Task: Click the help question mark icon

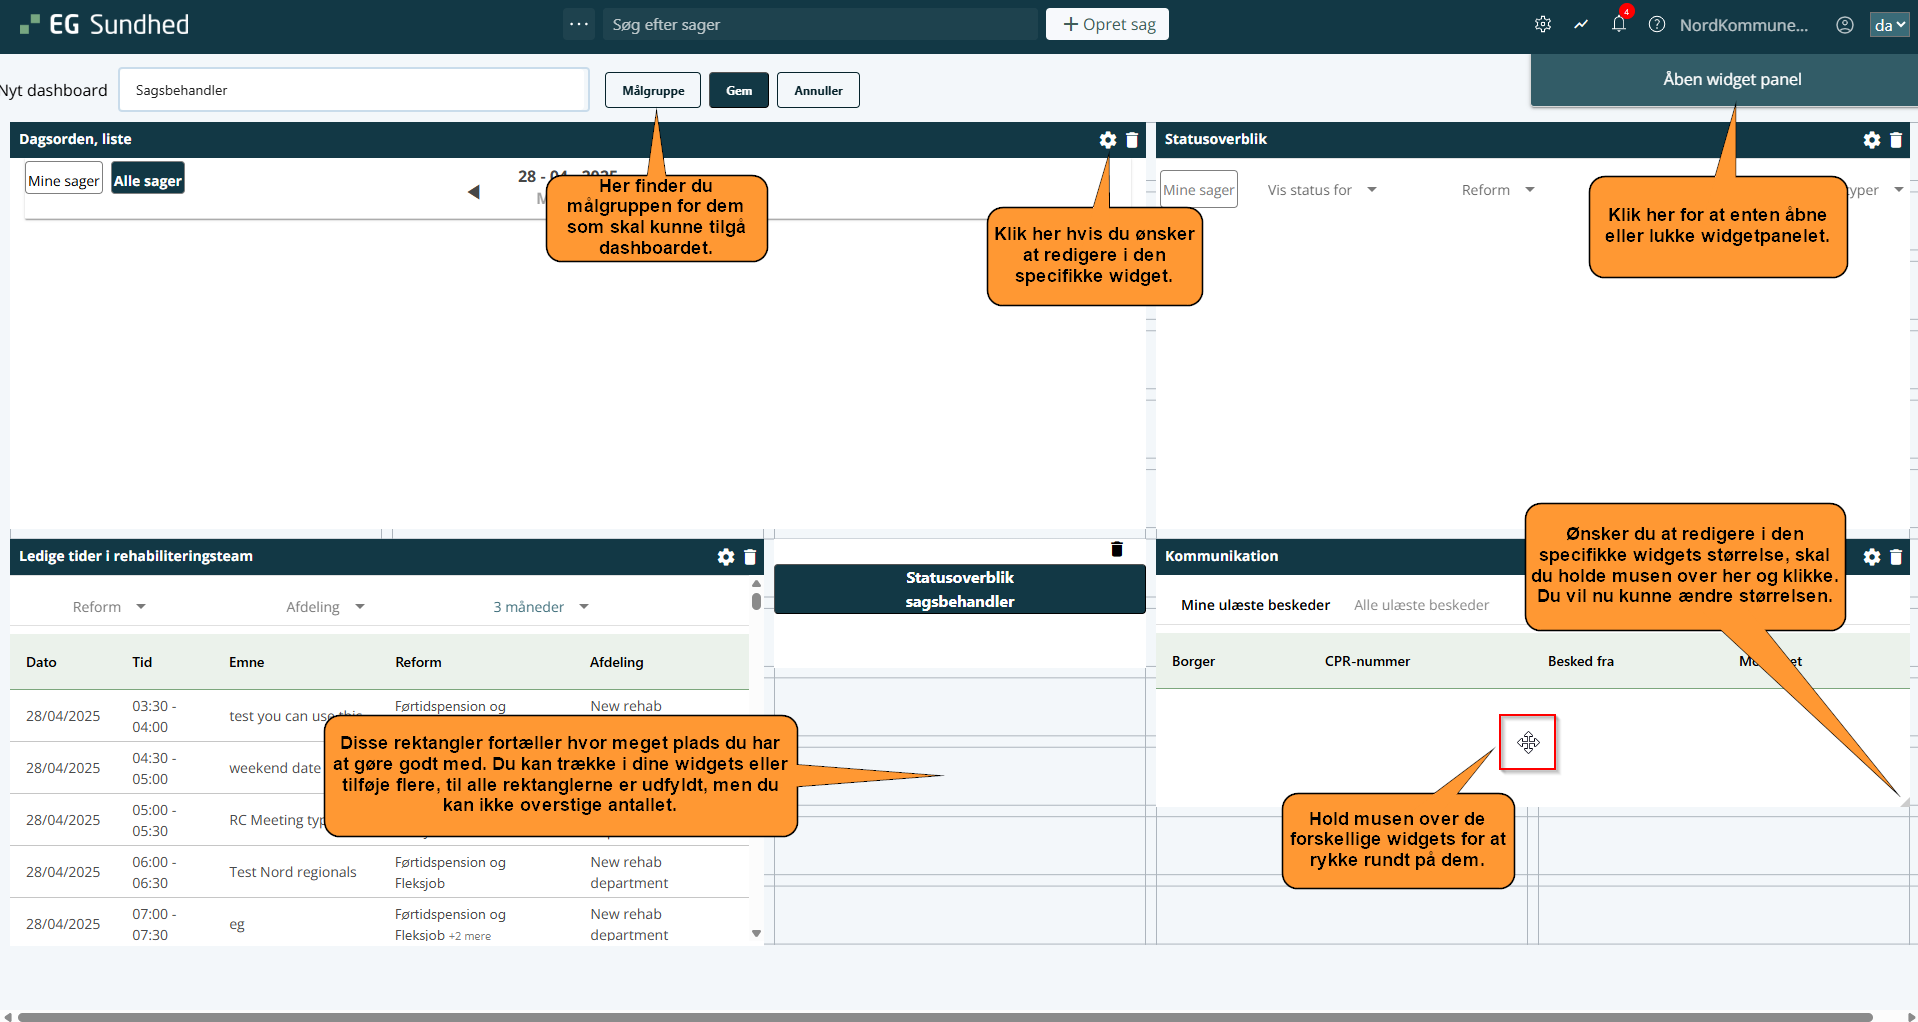Action: [x=1656, y=25]
